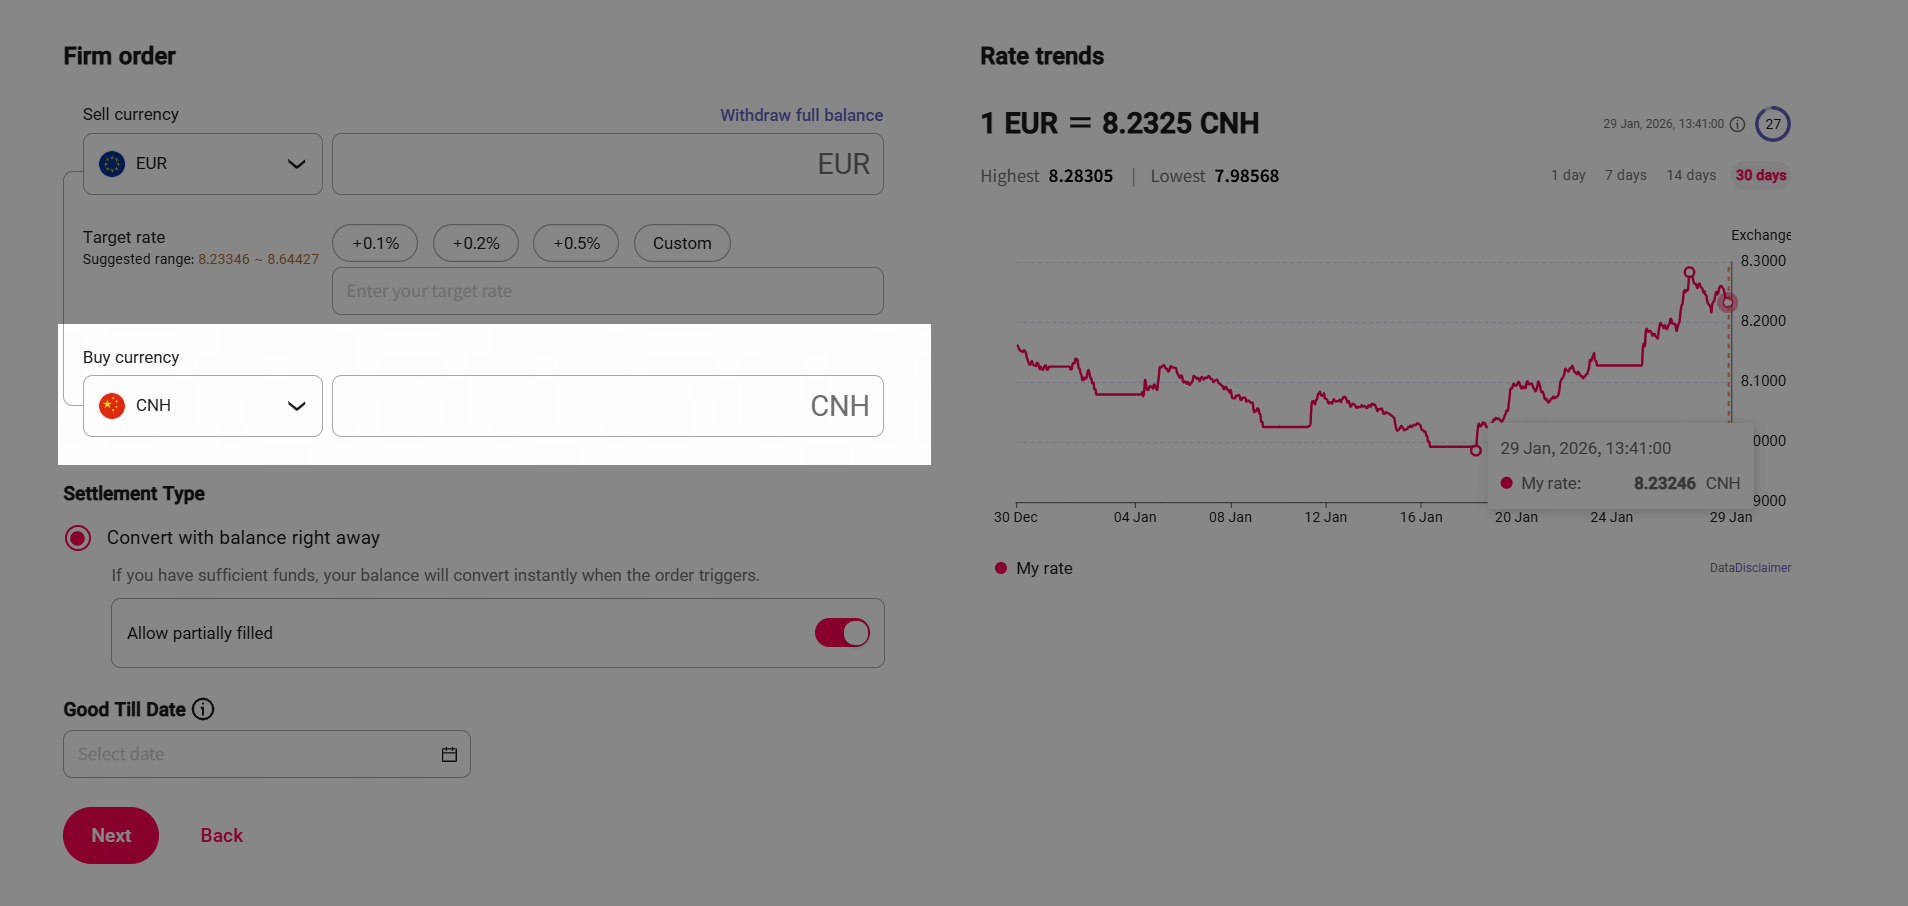Click the highest rate marker on chart

coord(1689,272)
